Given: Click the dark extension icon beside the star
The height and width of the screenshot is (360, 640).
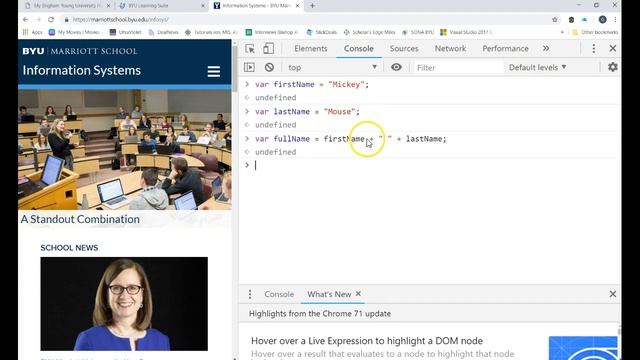Looking at the screenshot, I should click(x=571, y=19).
